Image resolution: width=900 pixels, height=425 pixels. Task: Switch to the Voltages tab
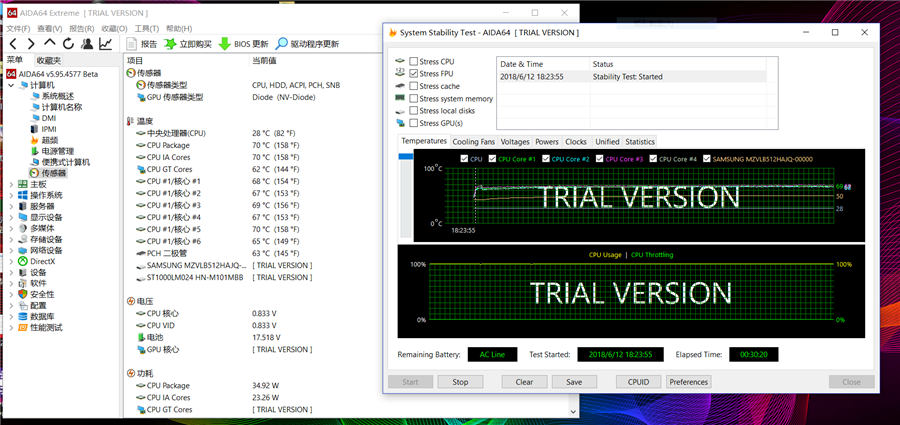click(x=515, y=142)
